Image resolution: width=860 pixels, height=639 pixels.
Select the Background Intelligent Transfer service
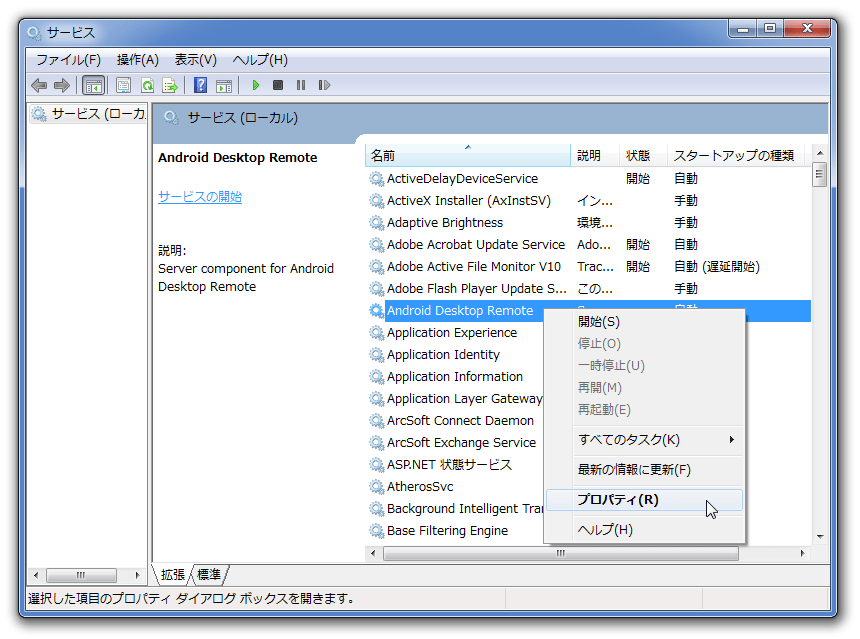click(x=465, y=508)
